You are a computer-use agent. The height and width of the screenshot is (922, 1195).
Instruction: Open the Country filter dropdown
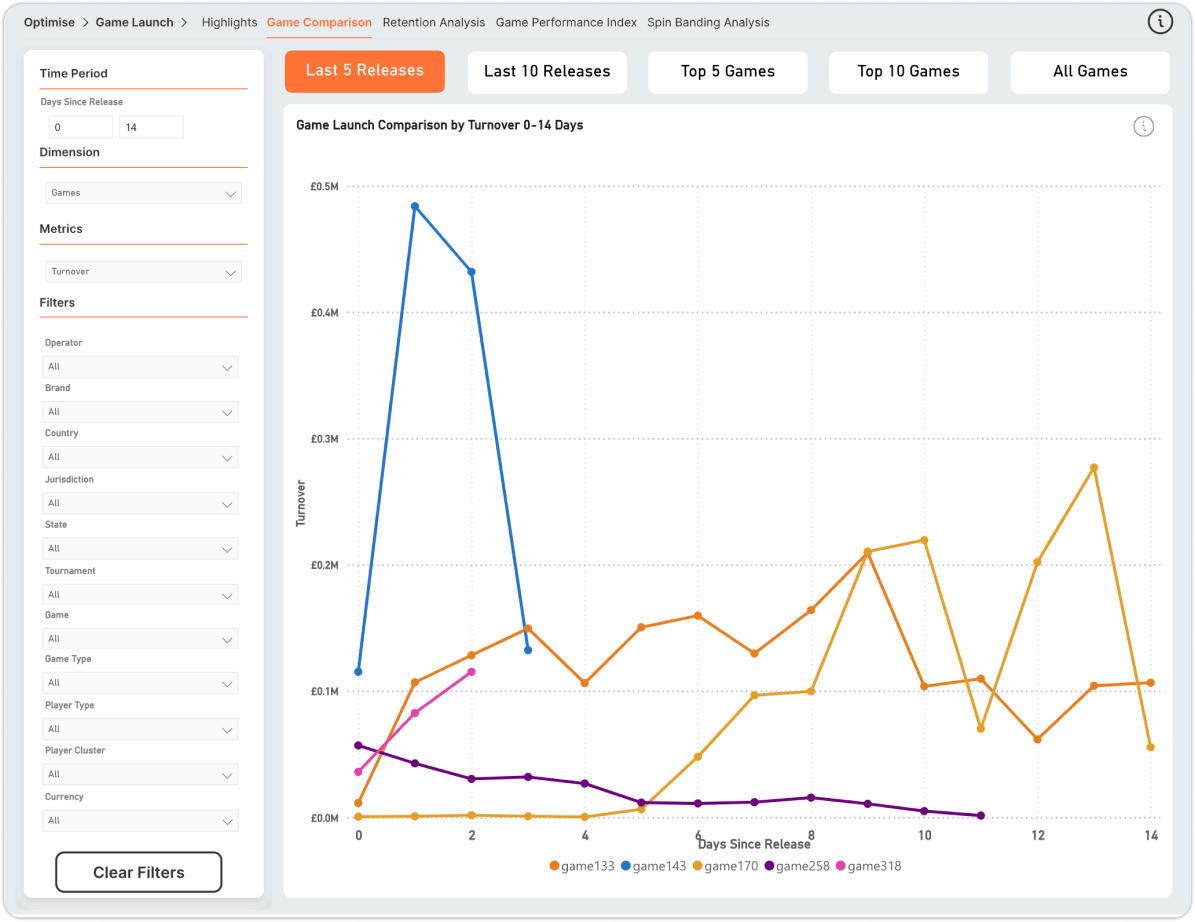[x=140, y=457]
